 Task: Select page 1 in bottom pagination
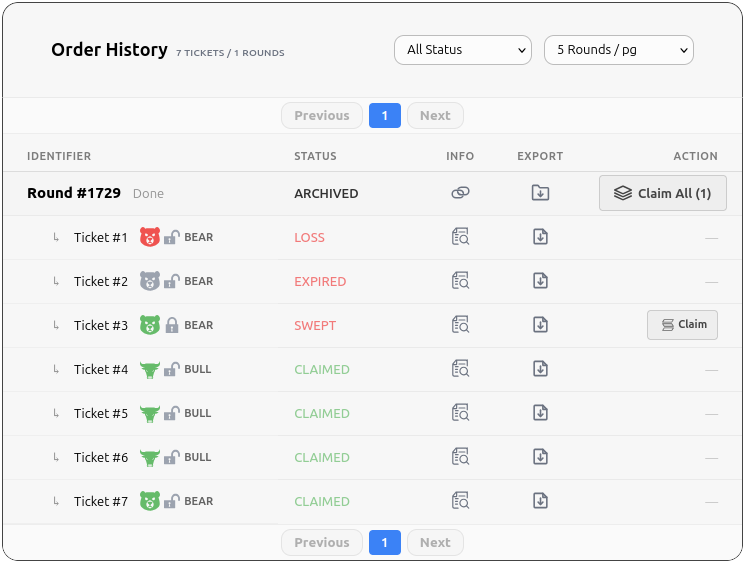(x=384, y=542)
